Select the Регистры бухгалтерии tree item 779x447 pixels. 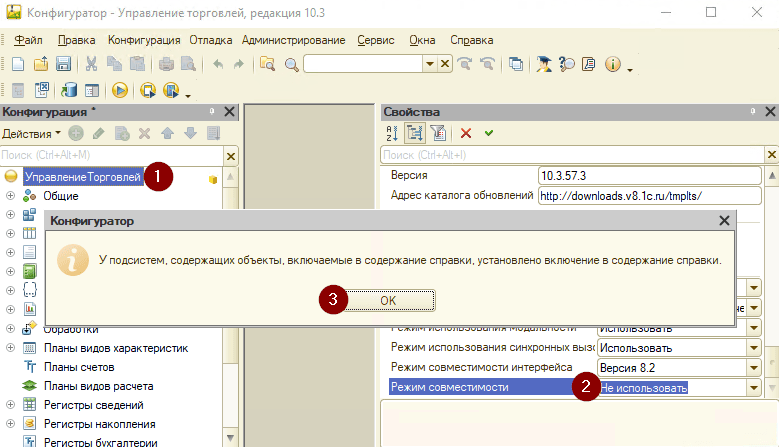click(x=100, y=442)
